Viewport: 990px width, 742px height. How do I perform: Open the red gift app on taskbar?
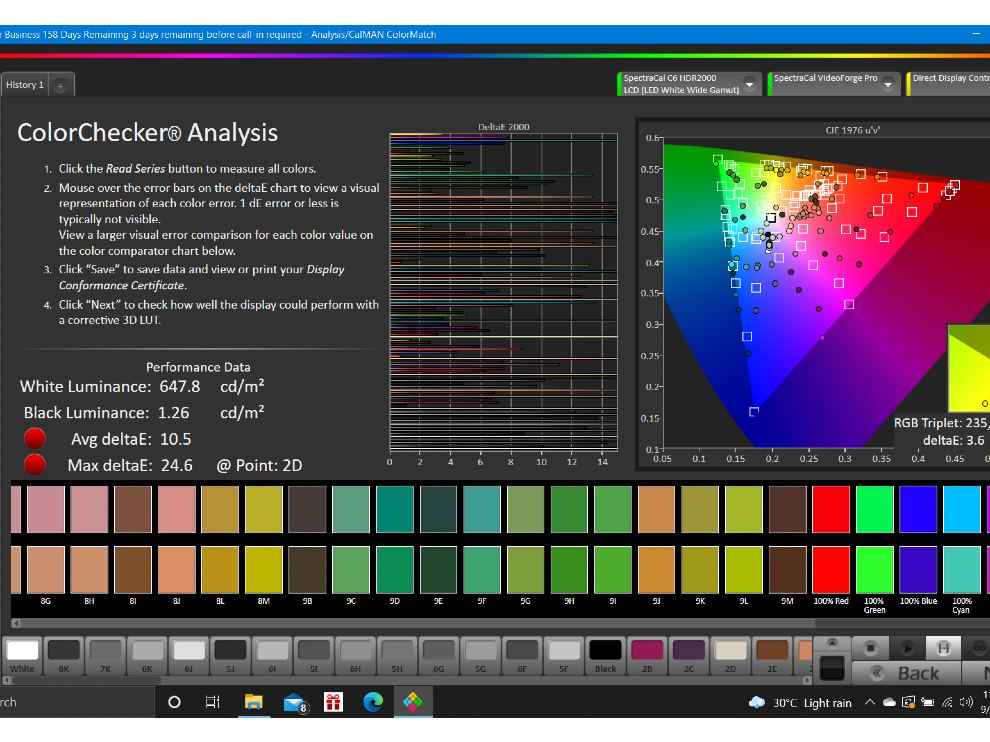[x=333, y=702]
